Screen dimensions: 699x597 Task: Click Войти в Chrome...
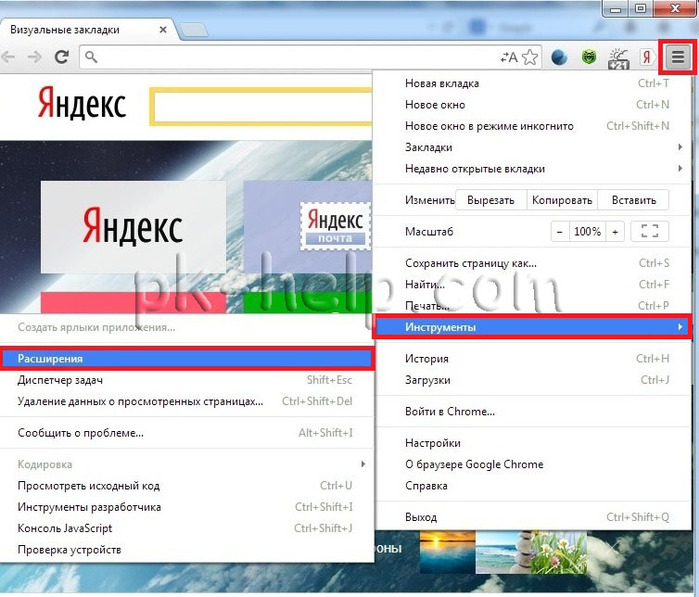click(x=533, y=412)
